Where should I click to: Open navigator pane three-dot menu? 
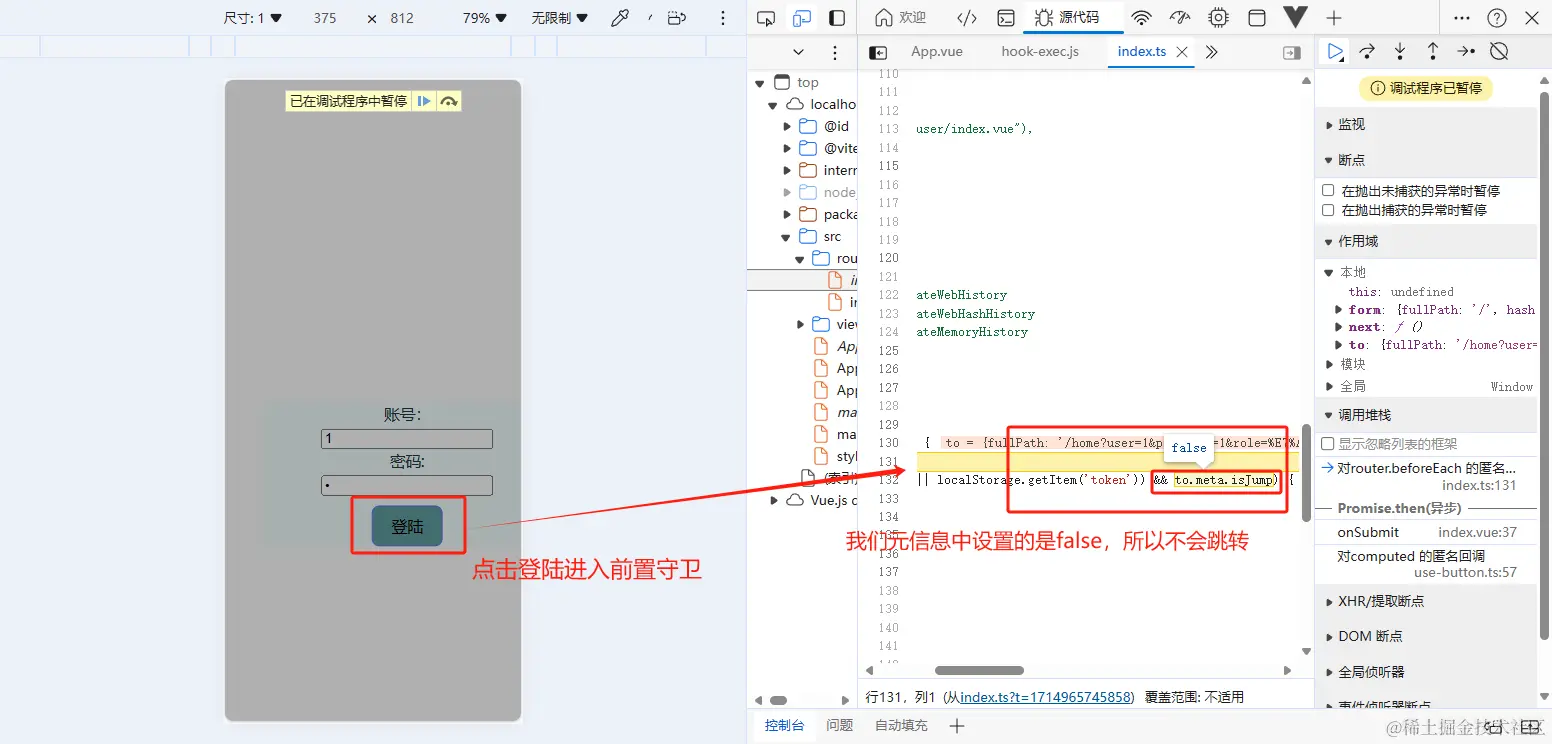[835, 53]
